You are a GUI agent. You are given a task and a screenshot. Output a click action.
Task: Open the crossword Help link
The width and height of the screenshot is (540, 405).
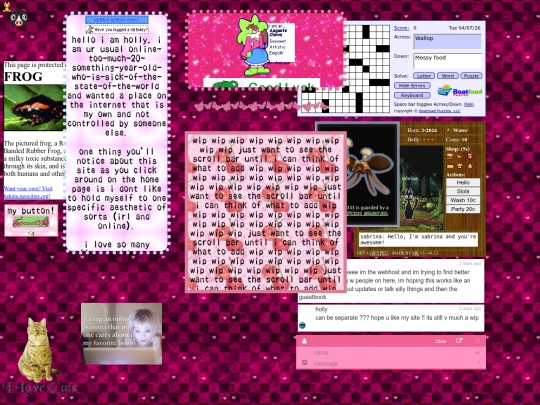click(x=469, y=104)
